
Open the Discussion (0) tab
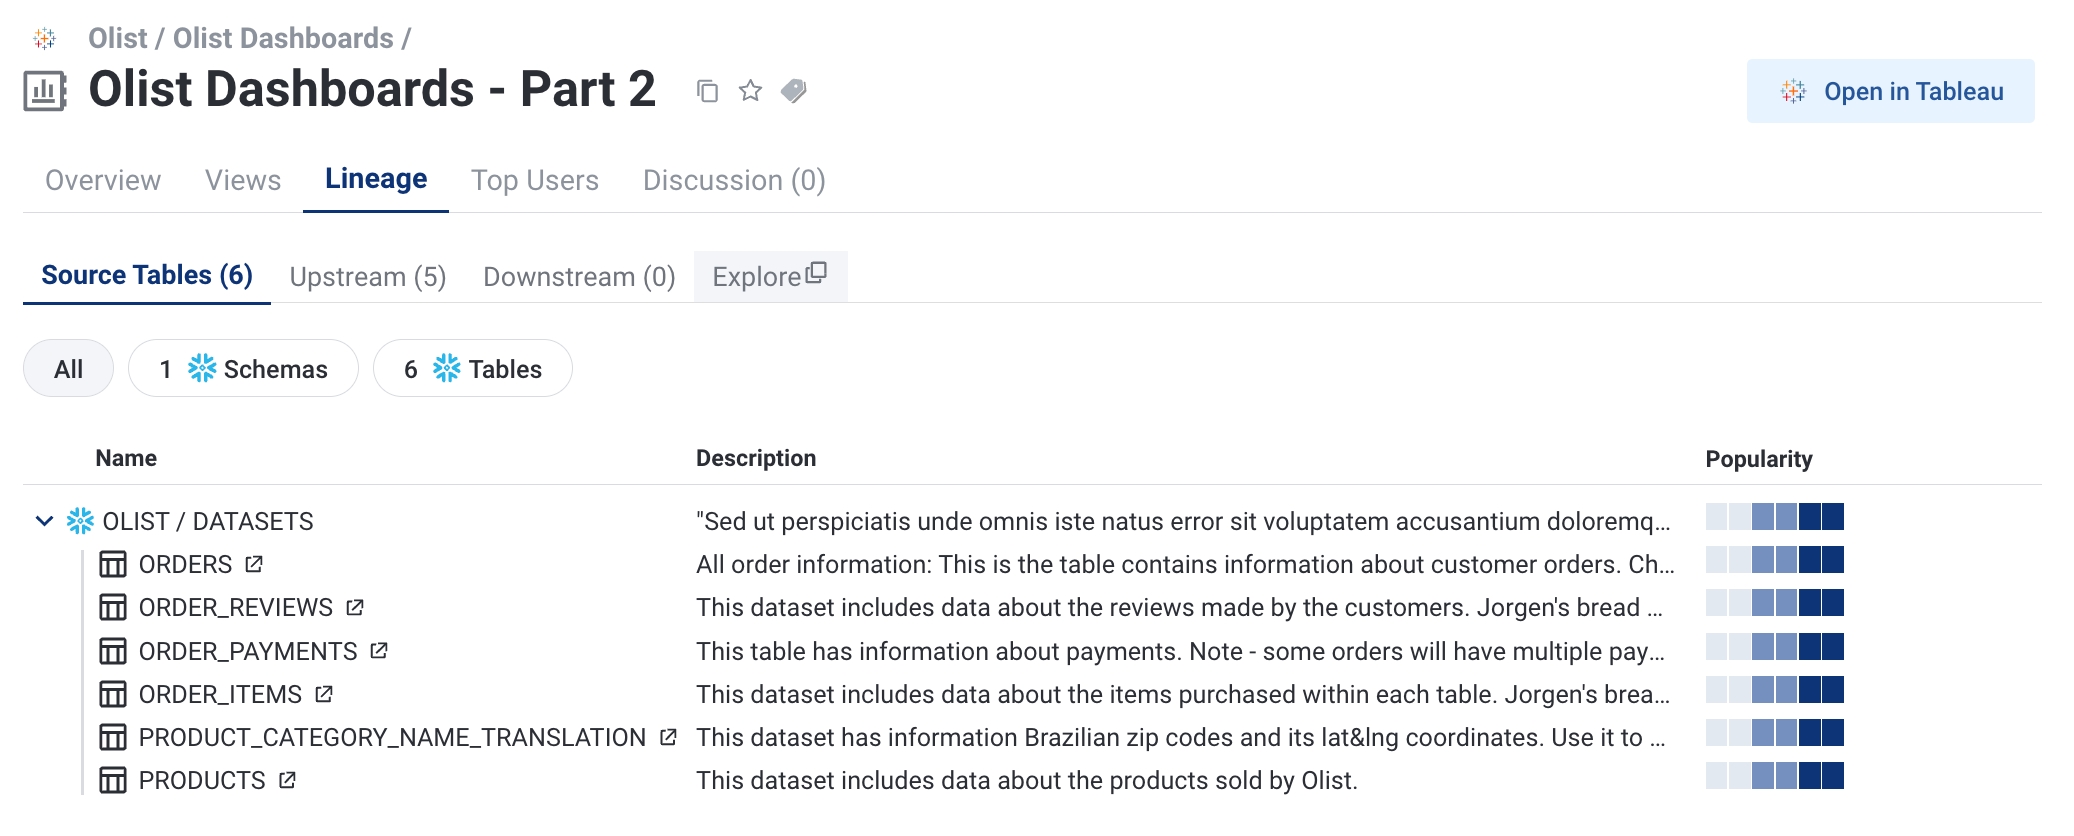733,180
